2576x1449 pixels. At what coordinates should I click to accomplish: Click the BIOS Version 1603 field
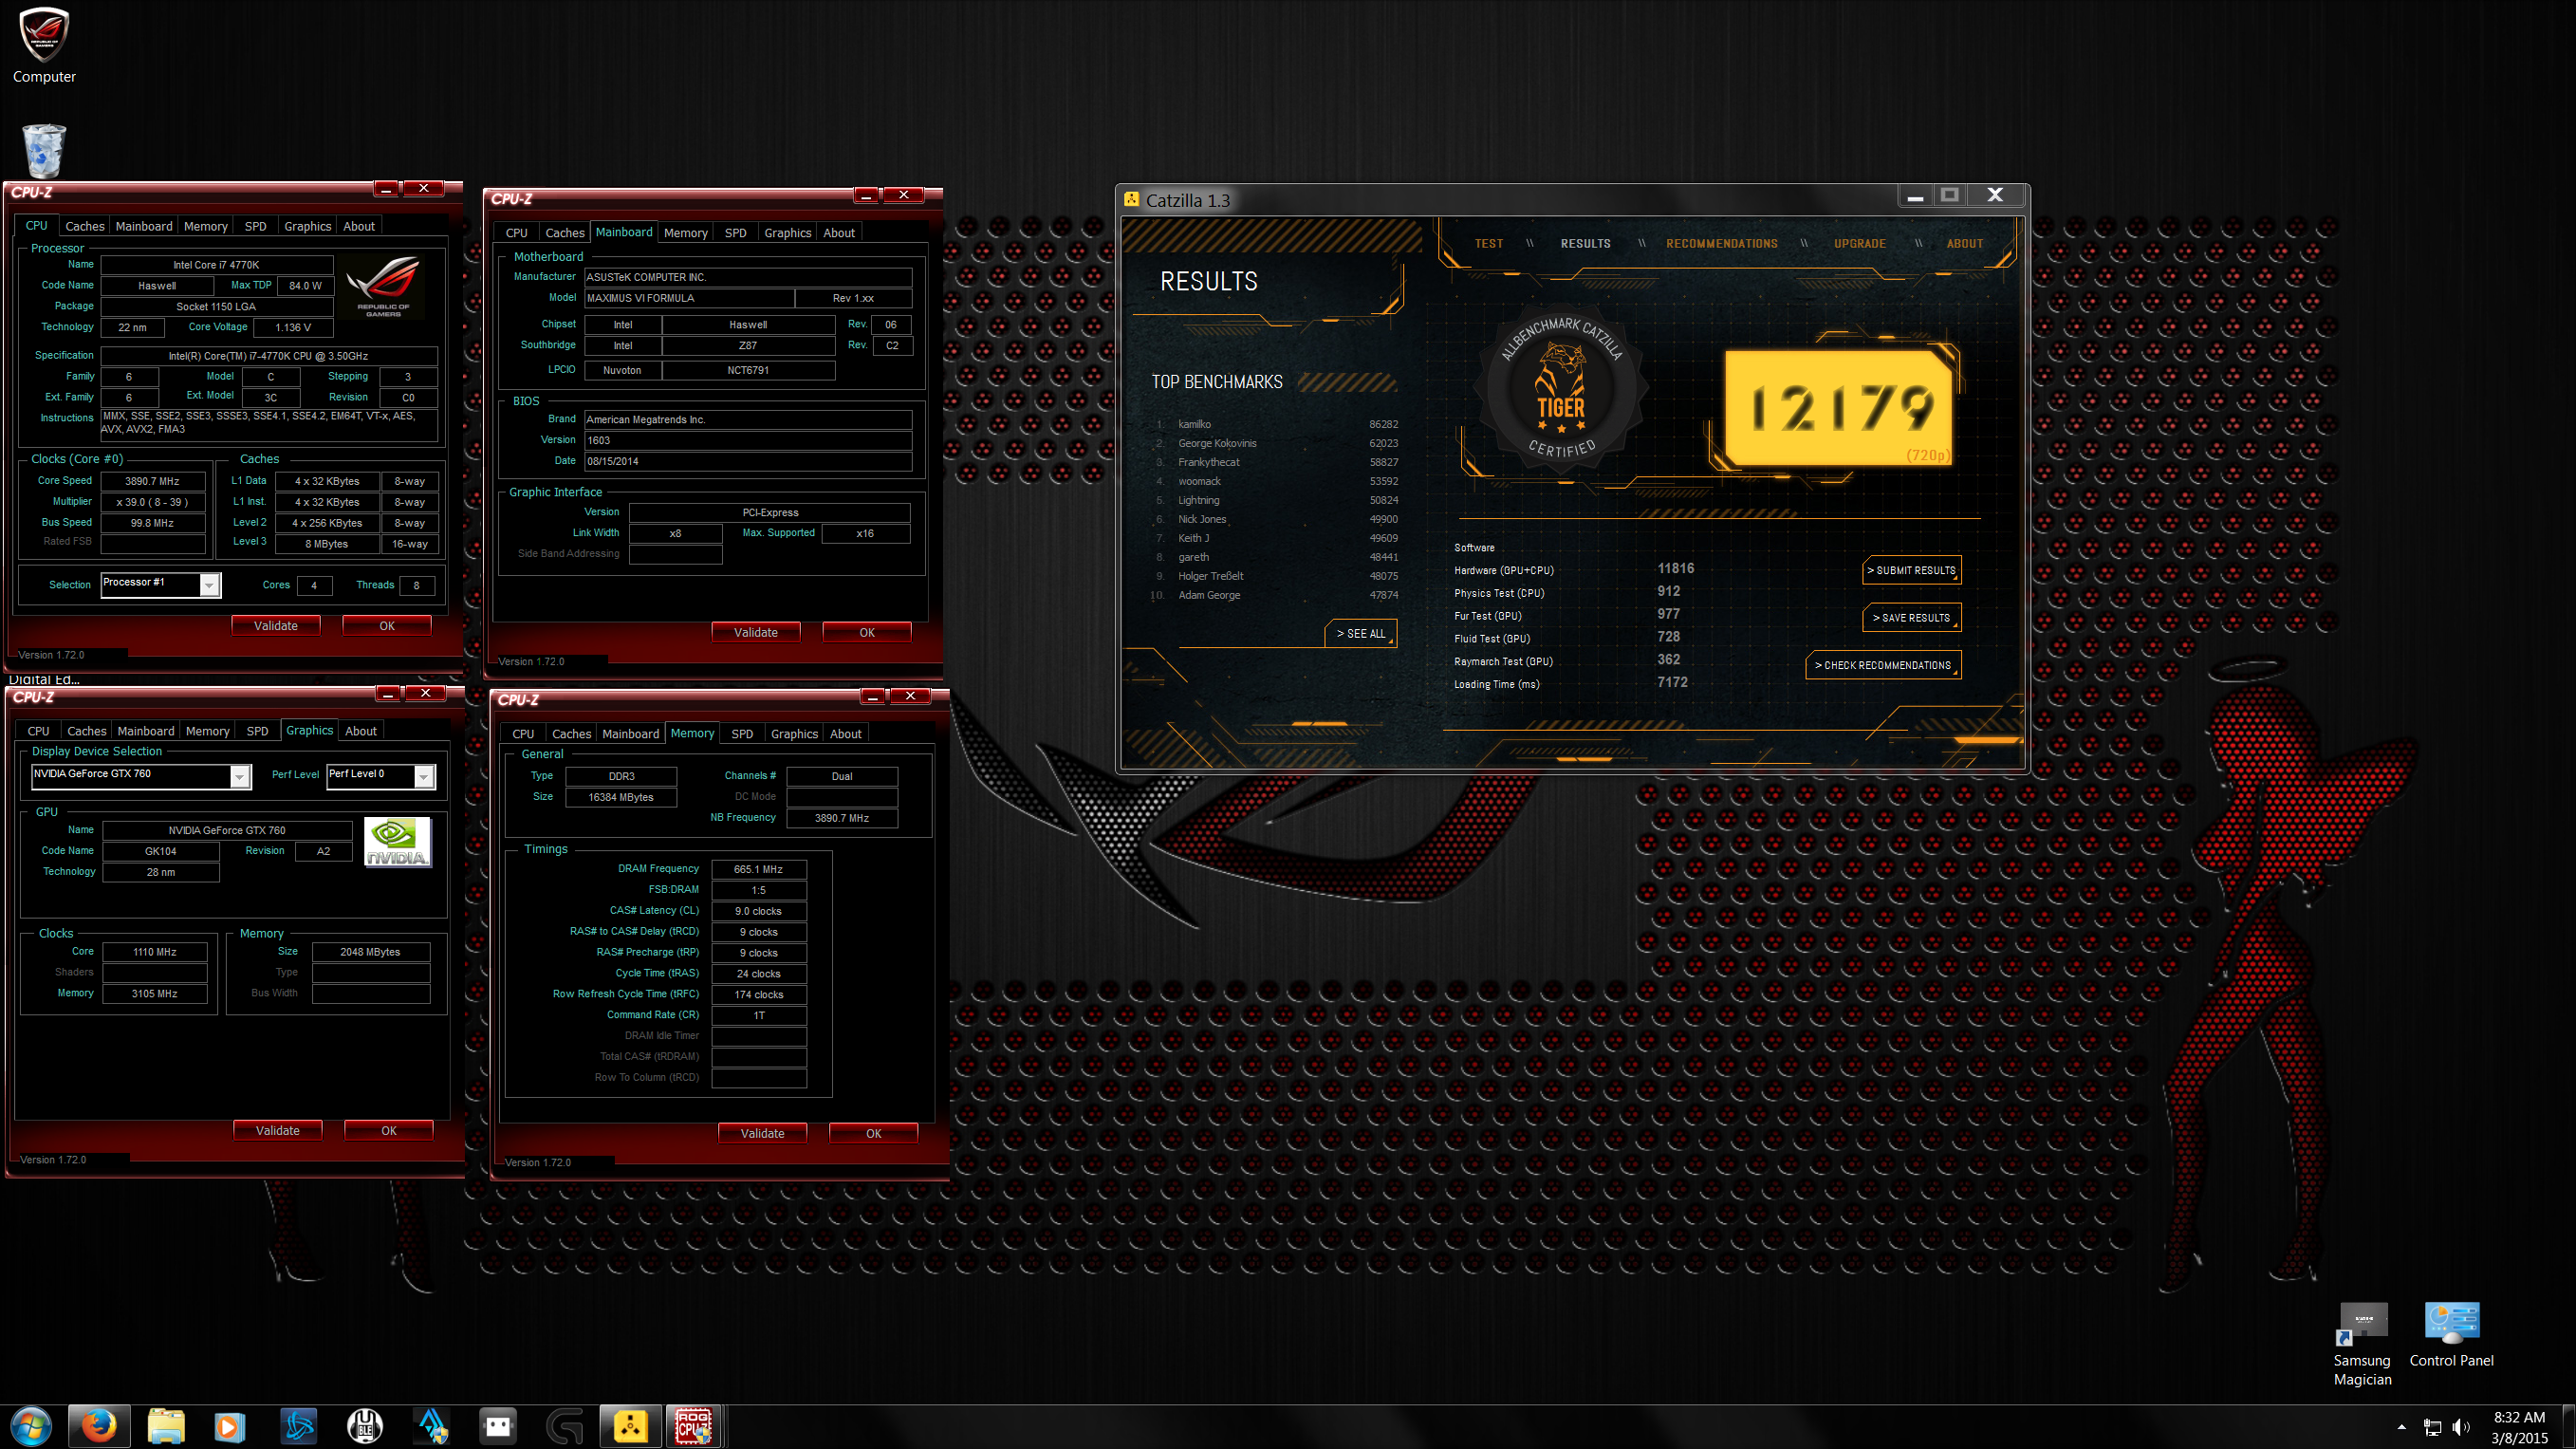pos(747,440)
